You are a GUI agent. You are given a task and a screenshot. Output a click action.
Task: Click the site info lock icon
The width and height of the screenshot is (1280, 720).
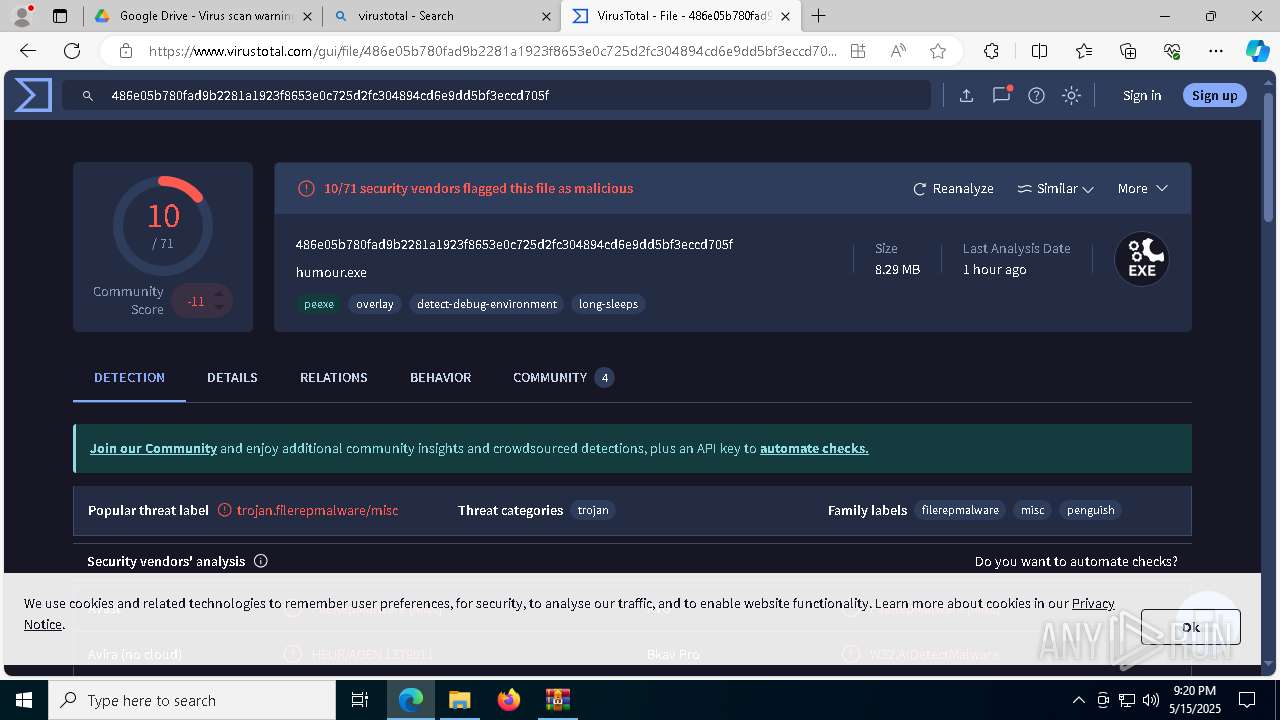pyautogui.click(x=126, y=51)
